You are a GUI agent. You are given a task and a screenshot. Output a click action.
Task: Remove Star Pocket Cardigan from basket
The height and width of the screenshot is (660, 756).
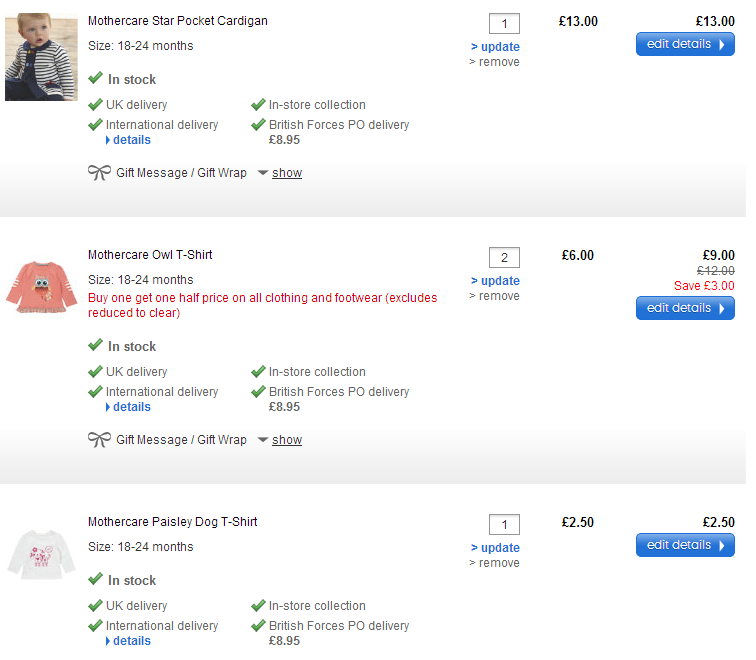pos(494,62)
